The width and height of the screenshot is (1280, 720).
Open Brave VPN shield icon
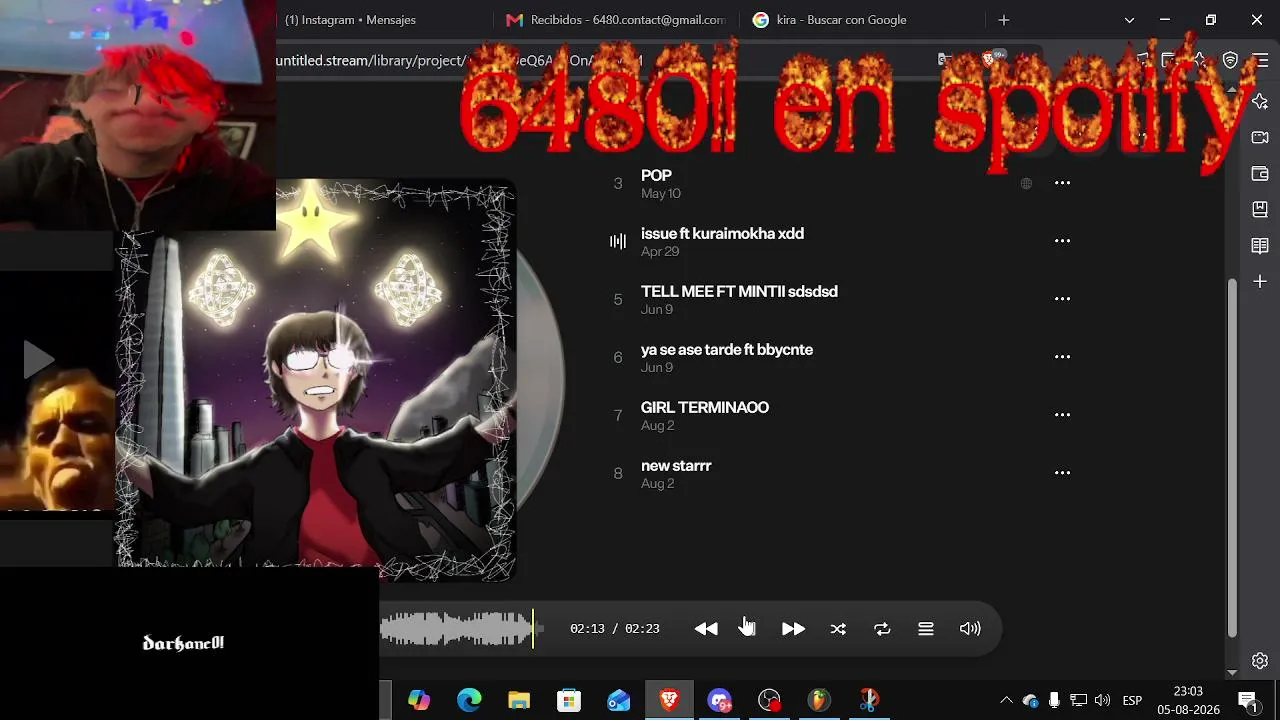click(x=1231, y=60)
